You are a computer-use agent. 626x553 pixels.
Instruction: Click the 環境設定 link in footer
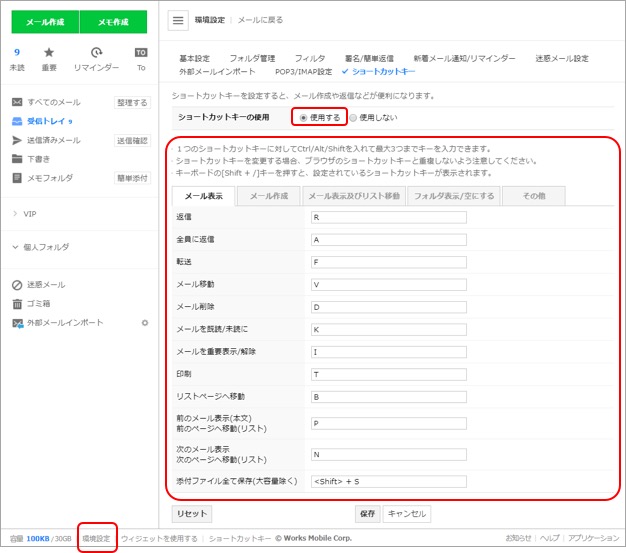pyautogui.click(x=96, y=538)
